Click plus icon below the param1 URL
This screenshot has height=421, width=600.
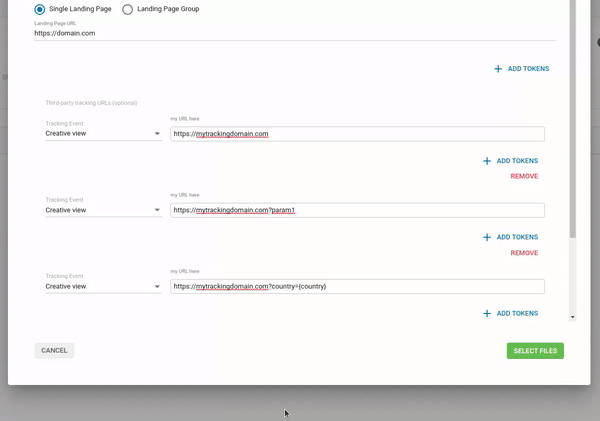tap(487, 237)
